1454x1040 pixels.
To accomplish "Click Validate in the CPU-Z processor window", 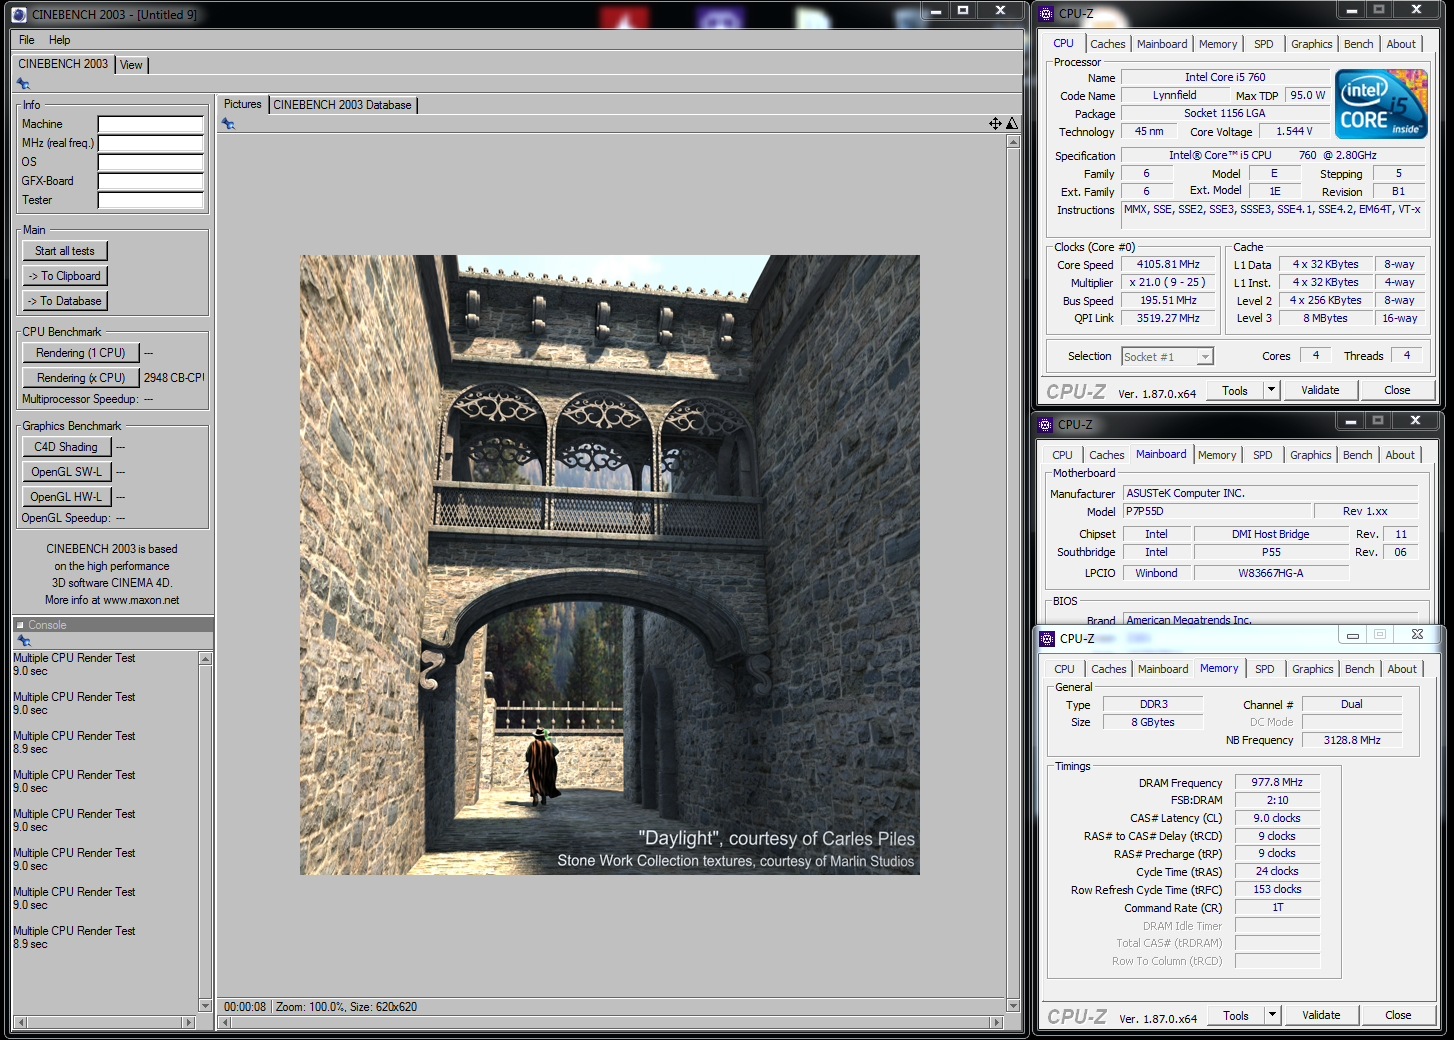I will click(x=1320, y=390).
